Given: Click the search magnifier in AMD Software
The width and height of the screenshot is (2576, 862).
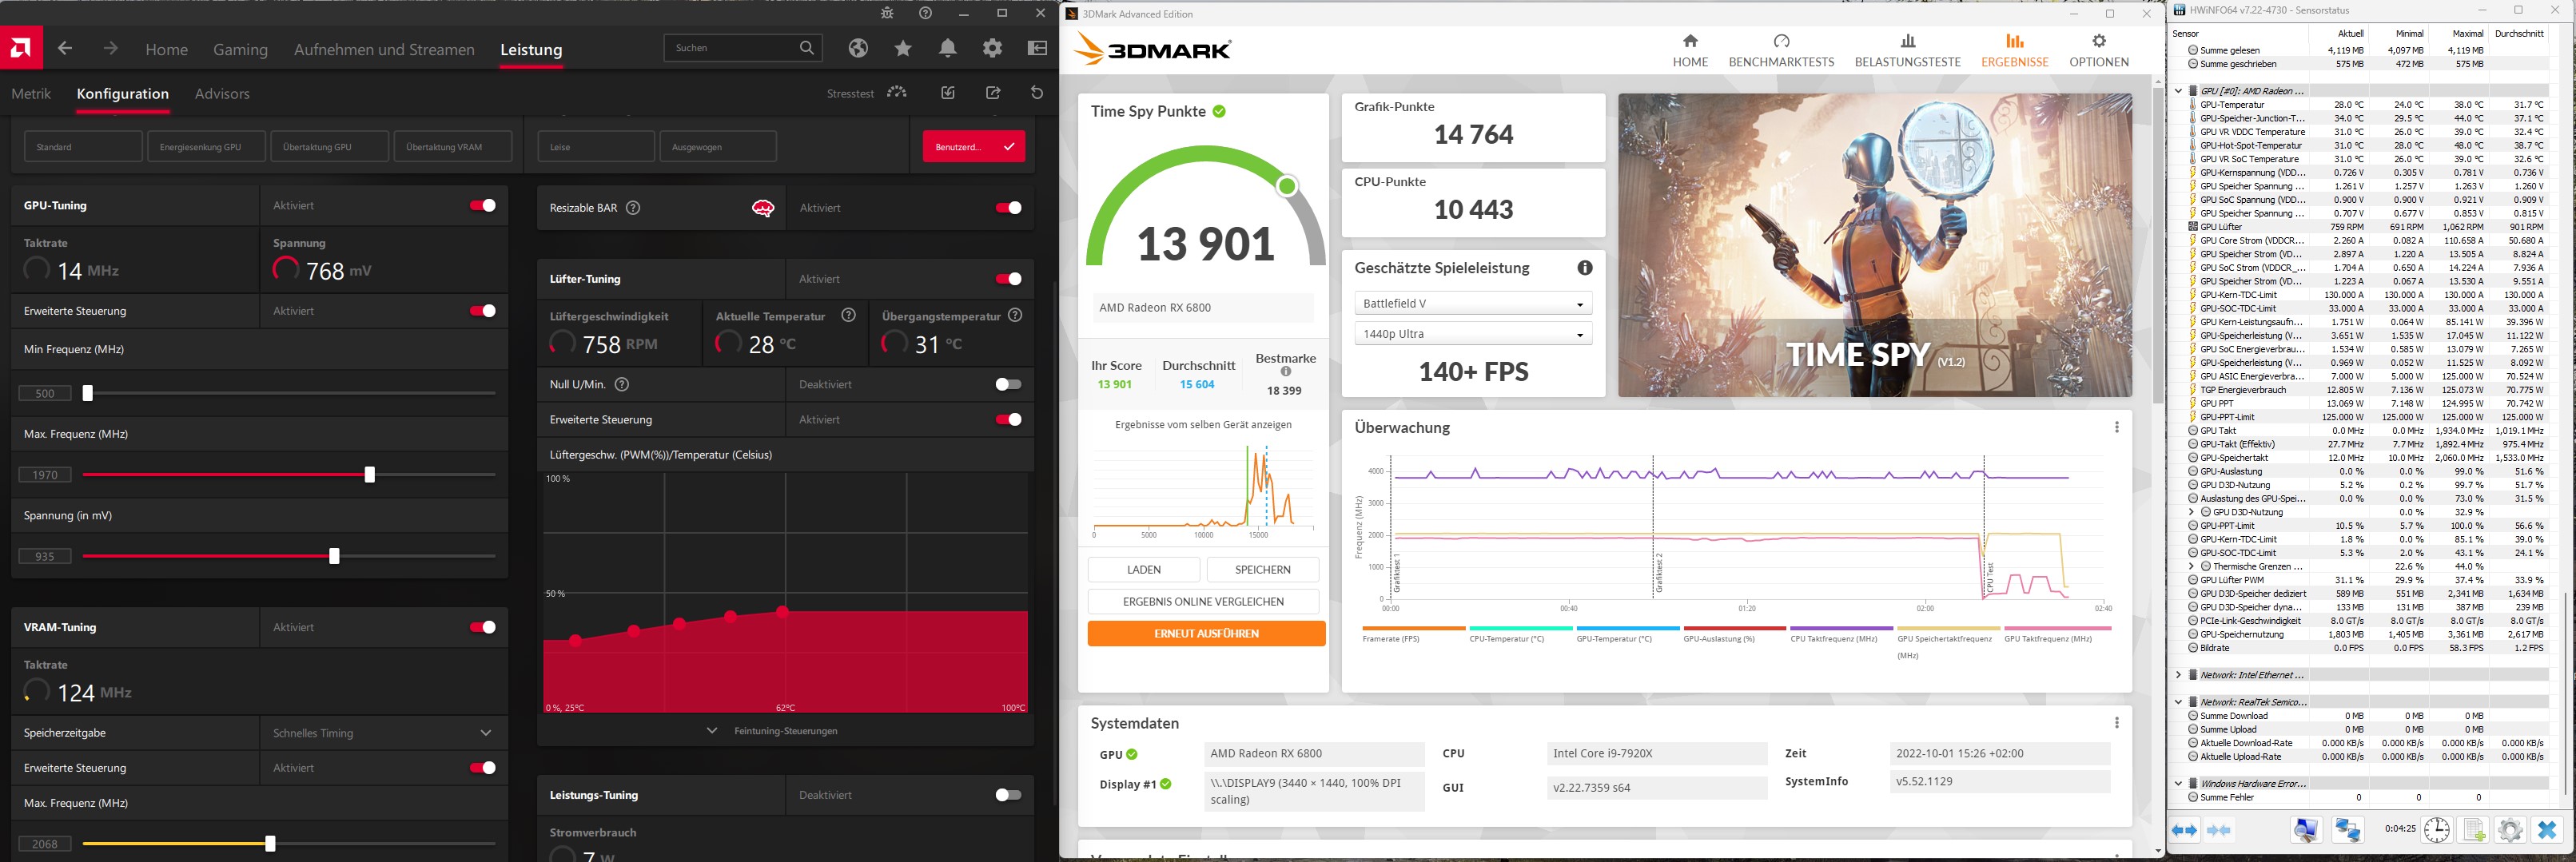Looking at the screenshot, I should click(806, 48).
